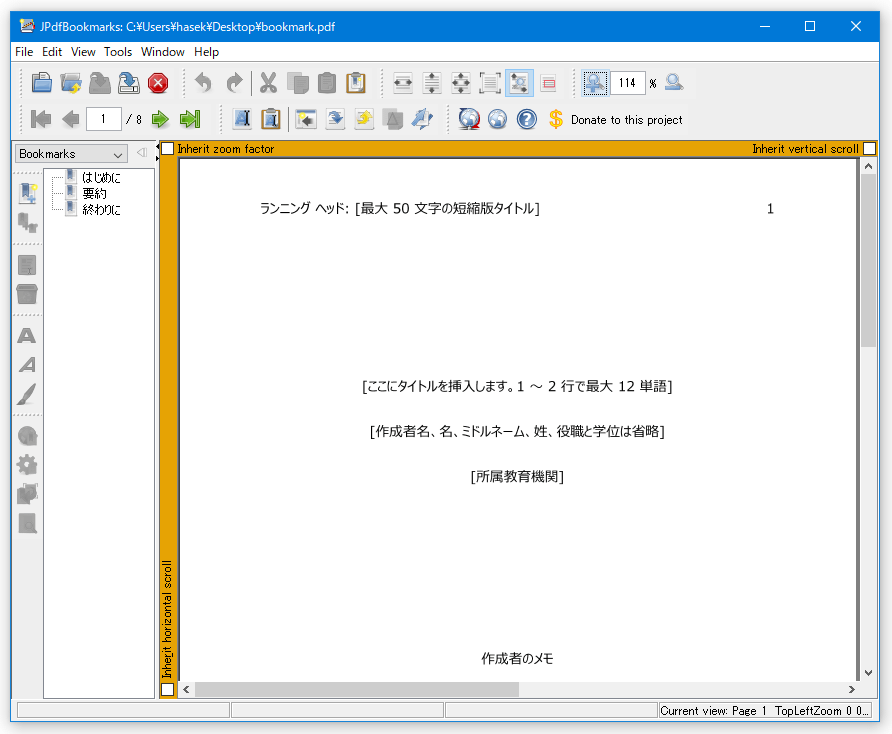Go to the last page
Image resolution: width=892 pixels, height=734 pixels.
click(190, 119)
